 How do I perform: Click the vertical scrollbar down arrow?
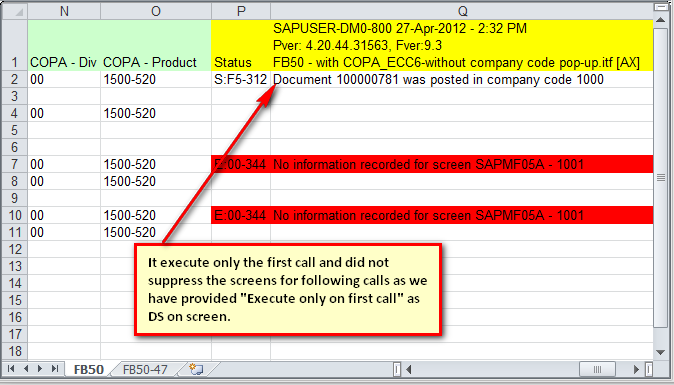pos(661,352)
